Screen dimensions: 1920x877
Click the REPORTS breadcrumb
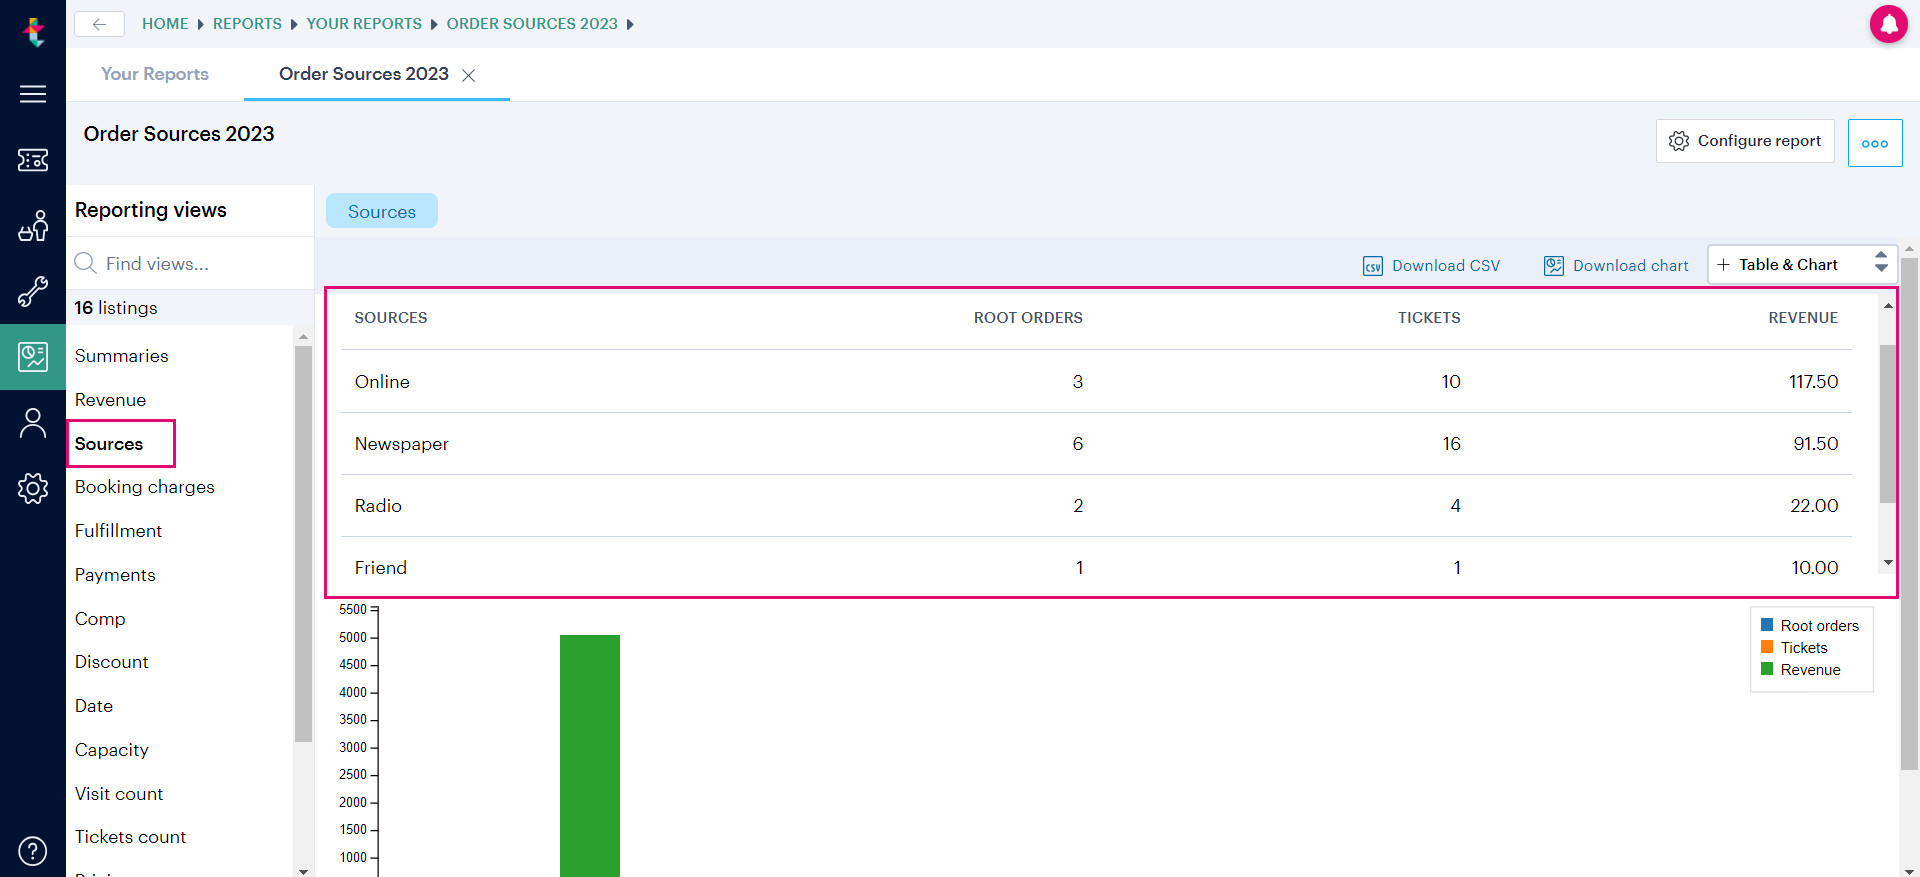247,24
